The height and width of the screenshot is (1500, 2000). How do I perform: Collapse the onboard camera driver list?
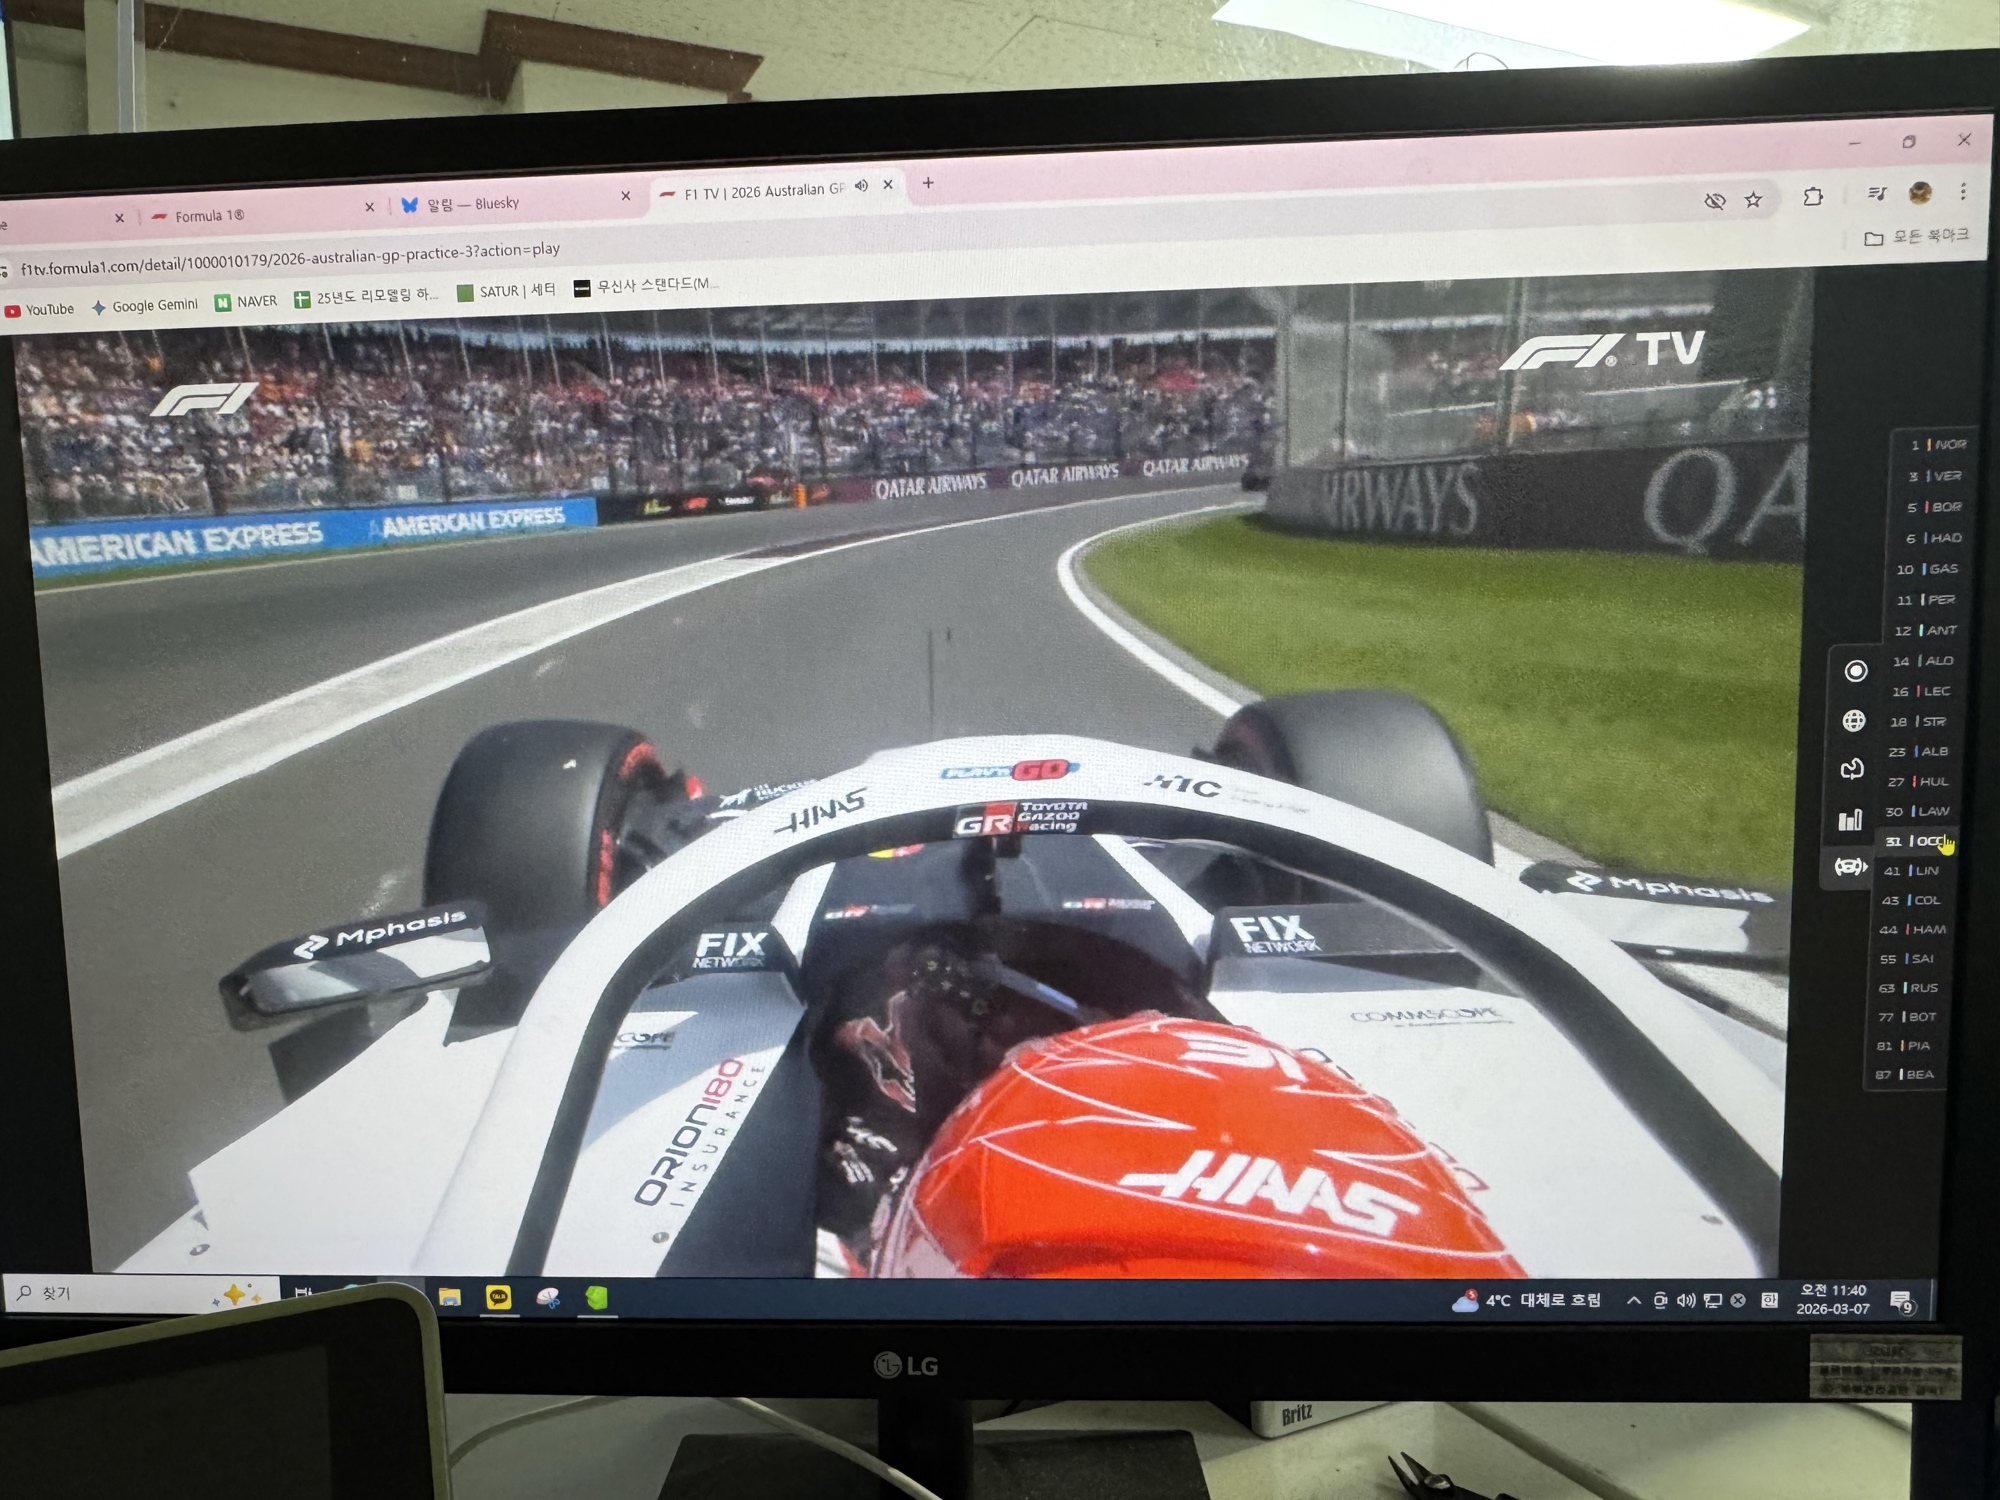tap(1849, 866)
